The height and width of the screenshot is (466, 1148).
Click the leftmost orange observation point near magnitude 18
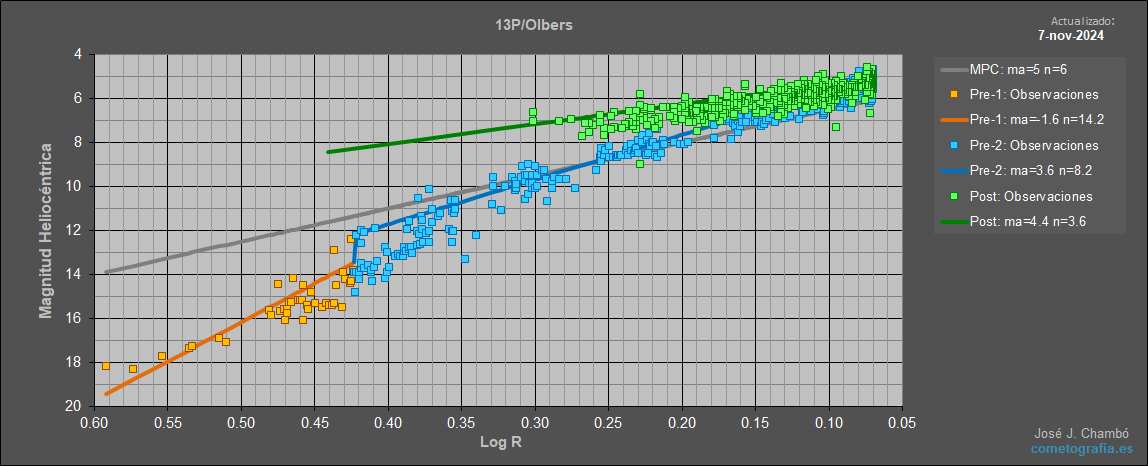click(105, 365)
